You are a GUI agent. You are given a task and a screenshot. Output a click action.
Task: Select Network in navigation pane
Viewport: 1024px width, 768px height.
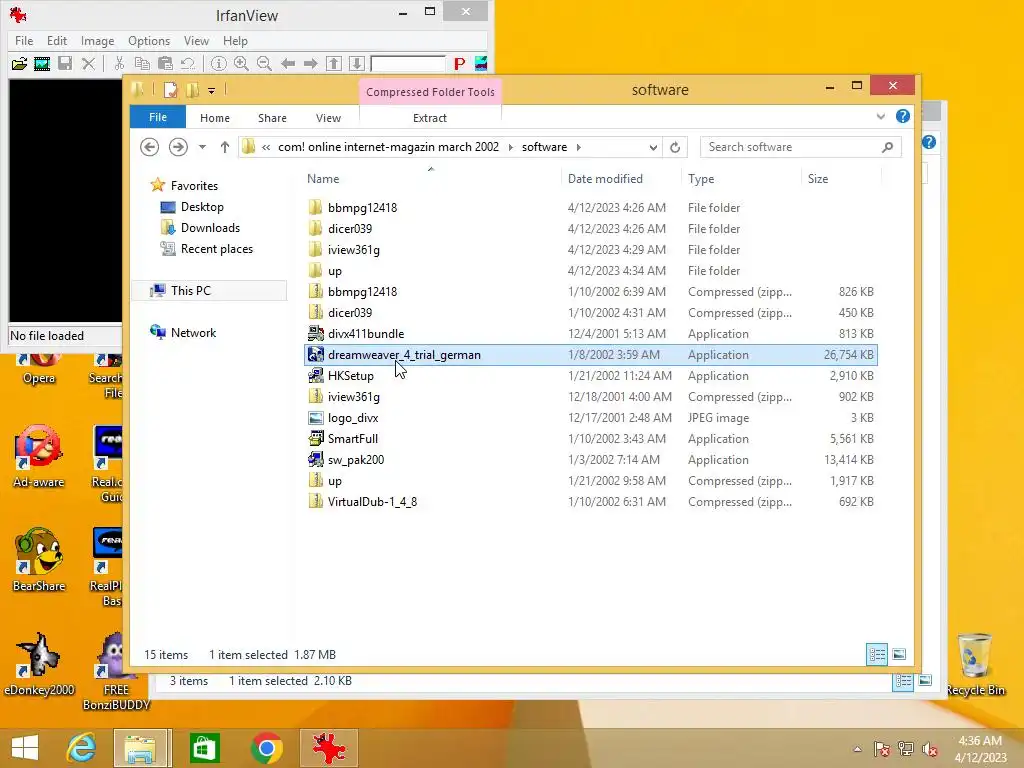pyautogui.click(x=193, y=332)
